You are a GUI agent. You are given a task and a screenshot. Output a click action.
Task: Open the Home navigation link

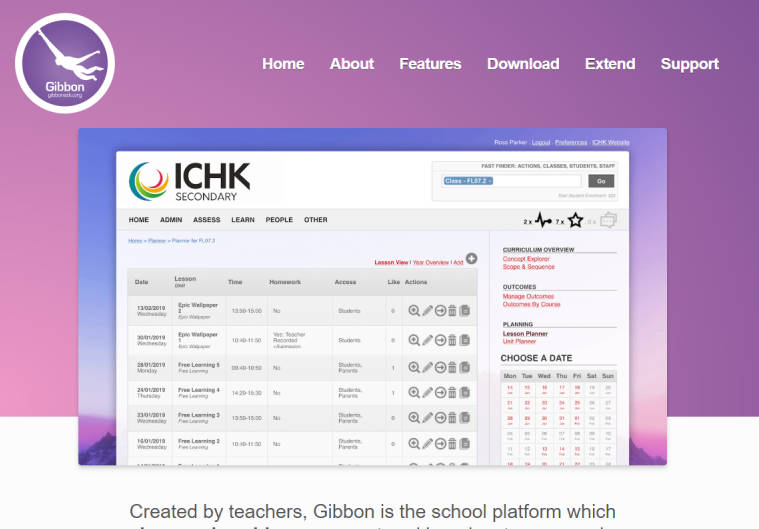coord(283,63)
